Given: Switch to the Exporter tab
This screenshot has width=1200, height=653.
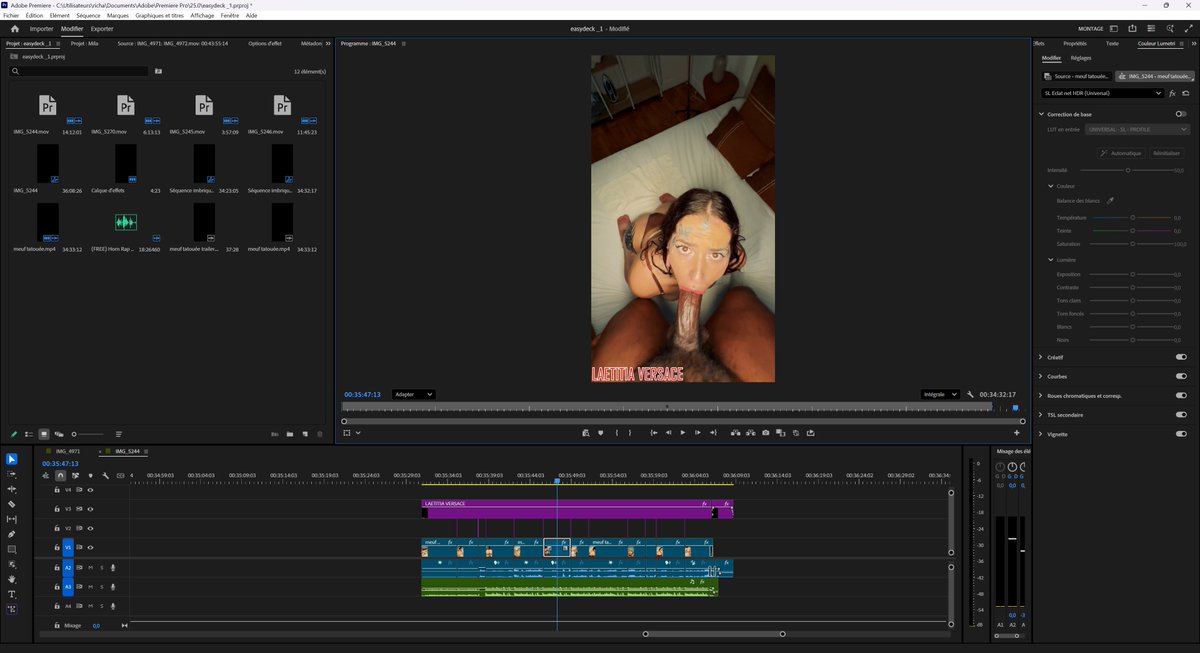Looking at the screenshot, I should pos(102,29).
